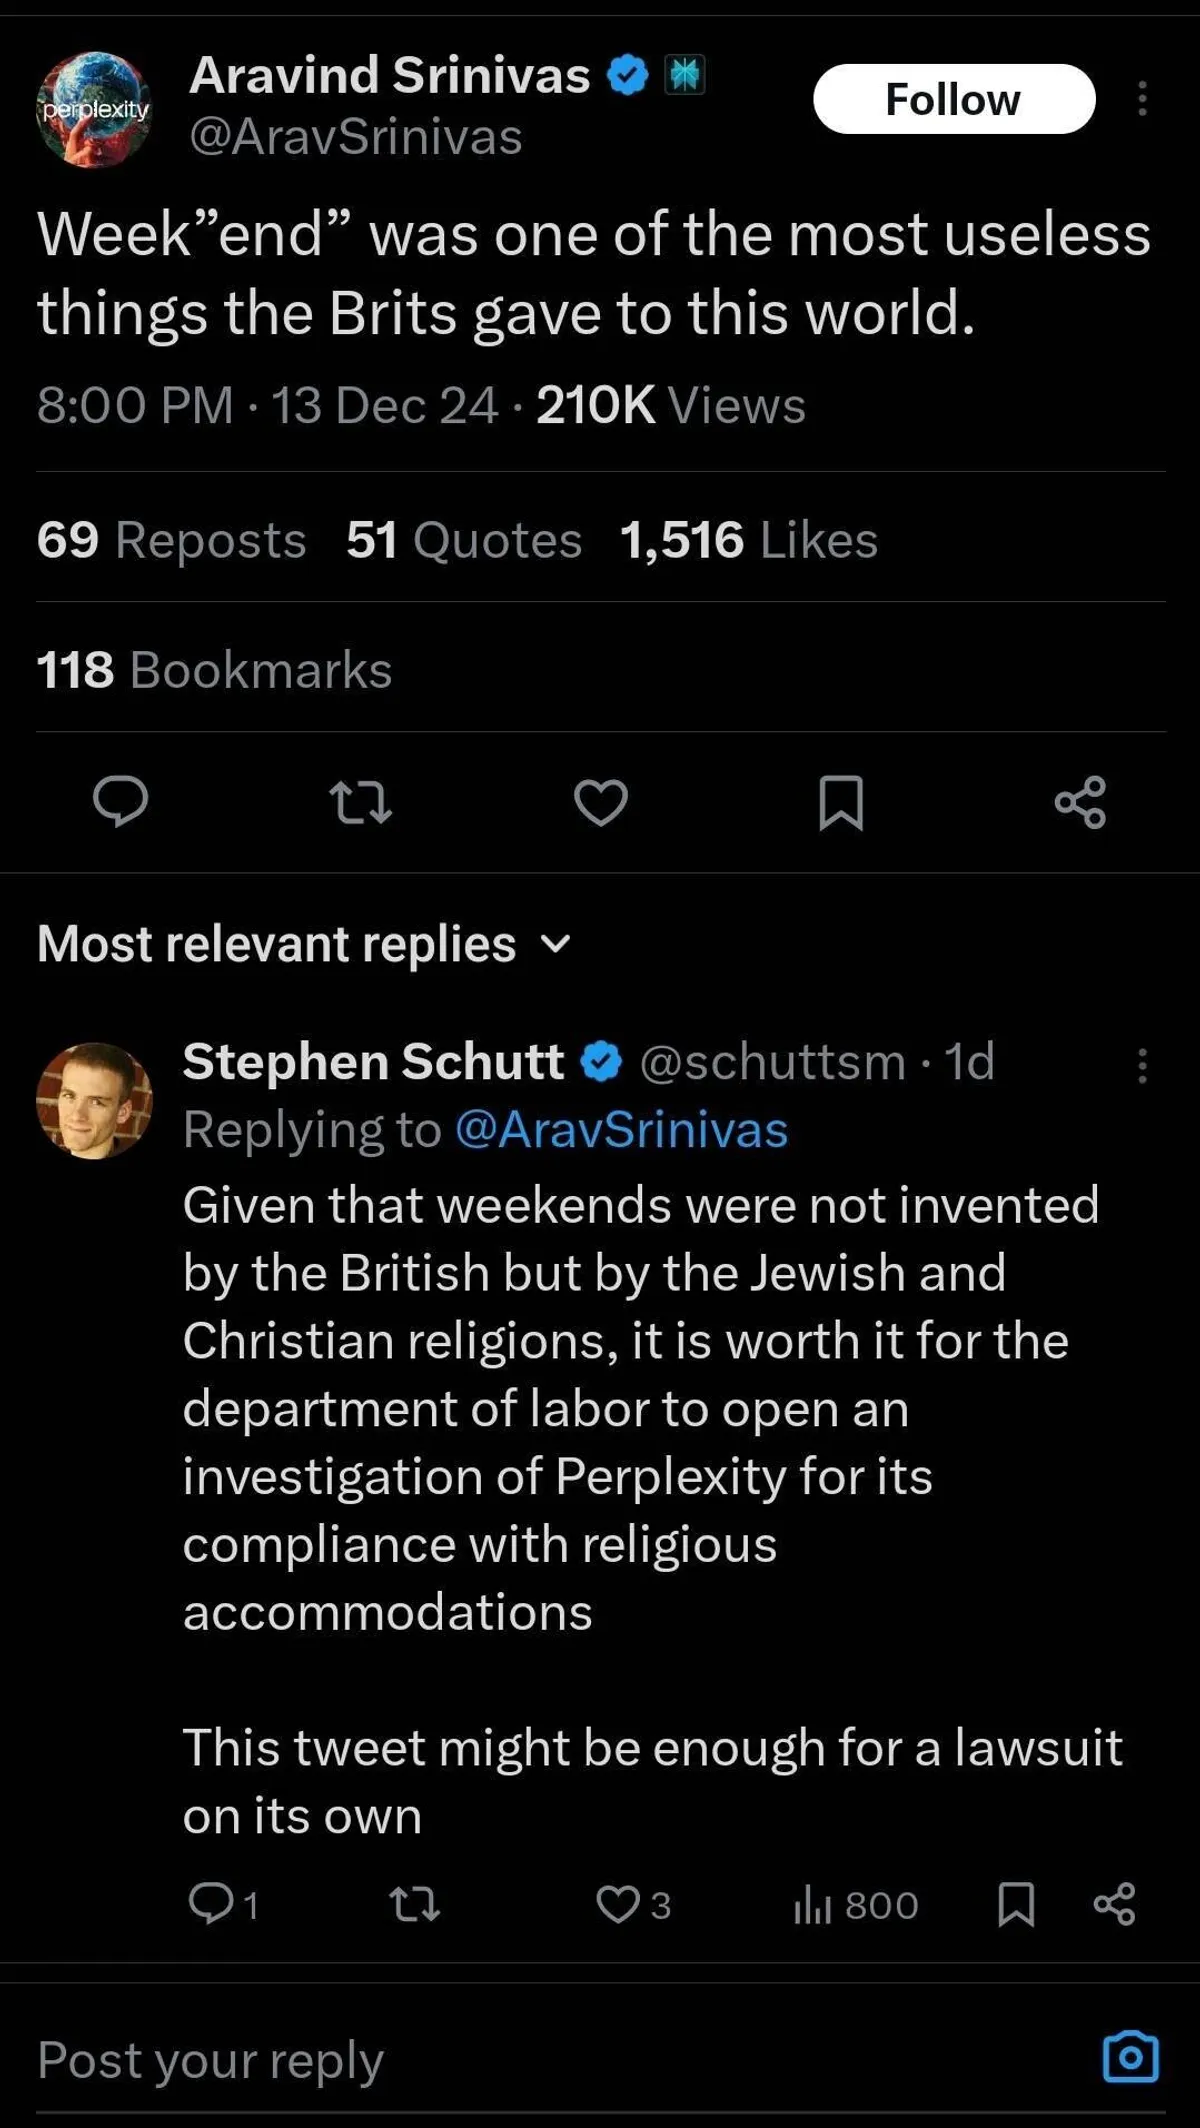Open more options on Stephen Schutt's reply
Image resolution: width=1200 pixels, height=2128 pixels.
[x=1142, y=1066]
